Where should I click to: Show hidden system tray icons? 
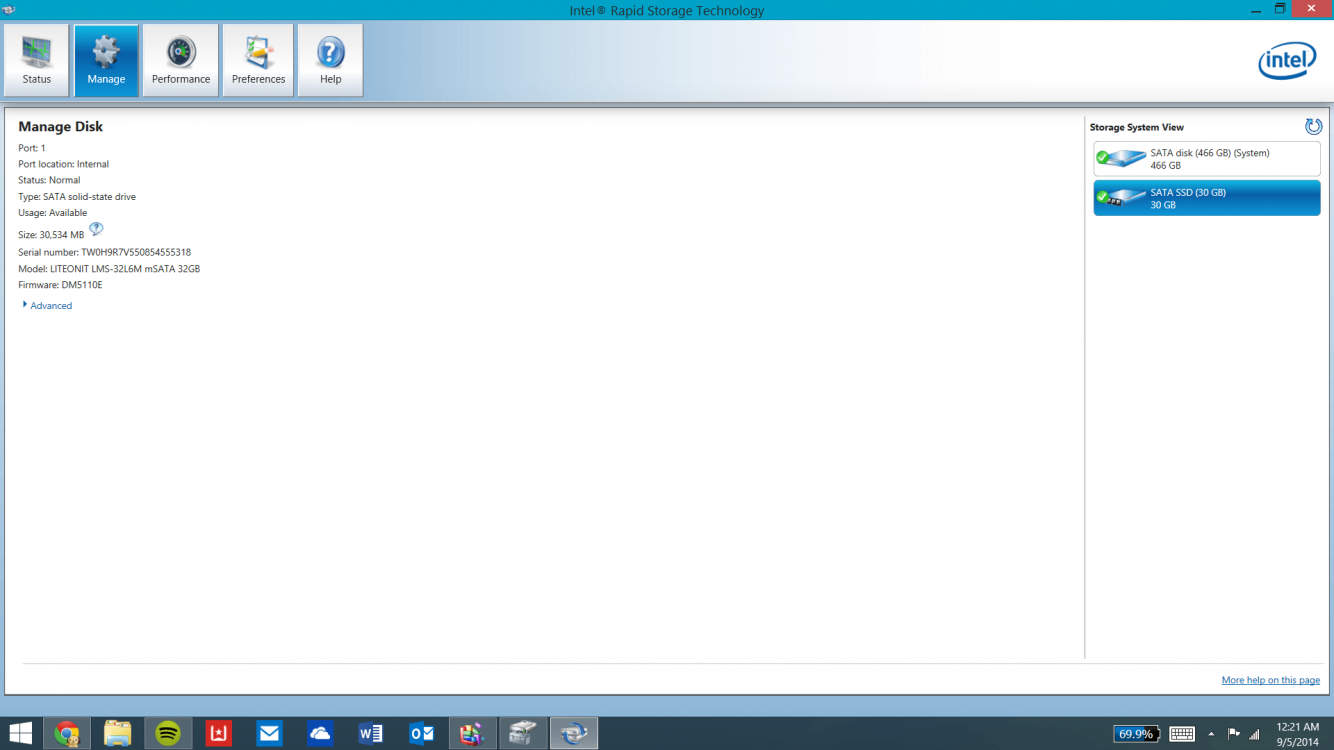(1212, 734)
